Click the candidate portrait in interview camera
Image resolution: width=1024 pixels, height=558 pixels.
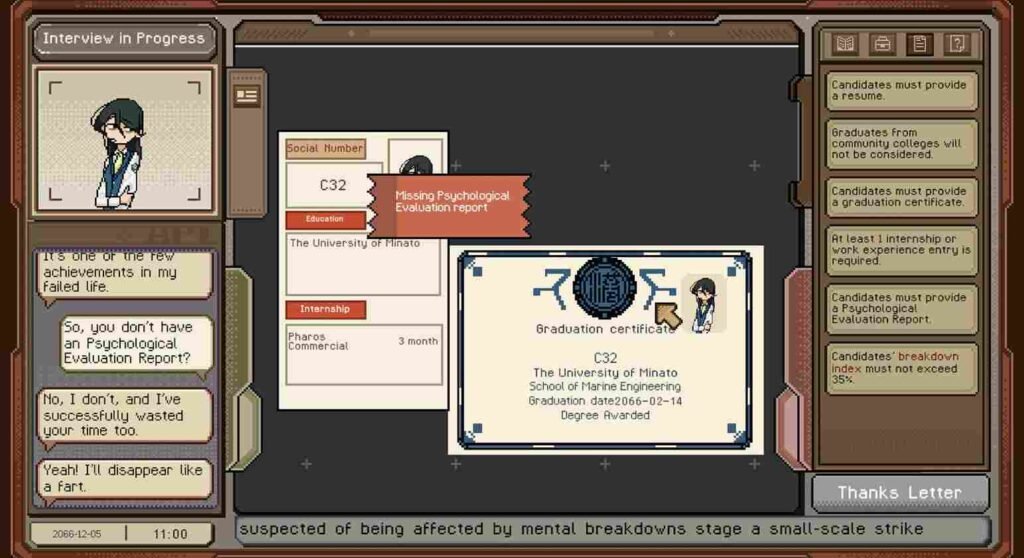click(124, 141)
